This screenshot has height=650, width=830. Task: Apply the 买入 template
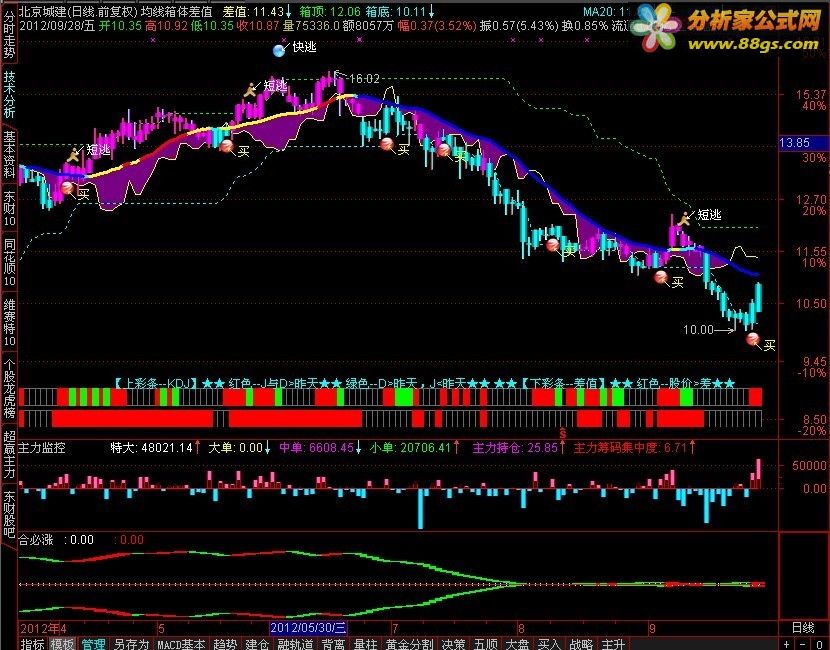(549, 644)
